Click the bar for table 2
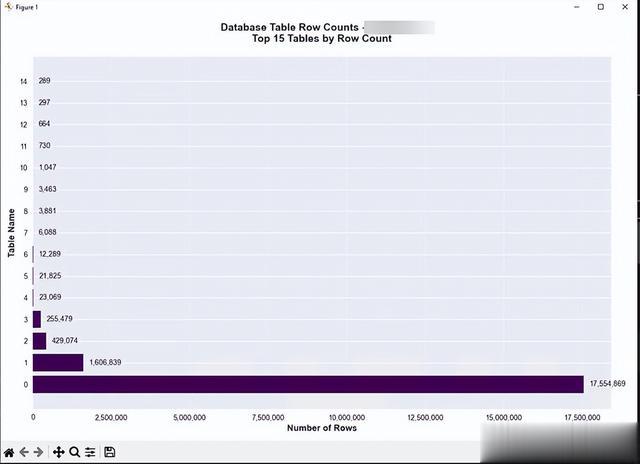 pyautogui.click(x=40, y=341)
